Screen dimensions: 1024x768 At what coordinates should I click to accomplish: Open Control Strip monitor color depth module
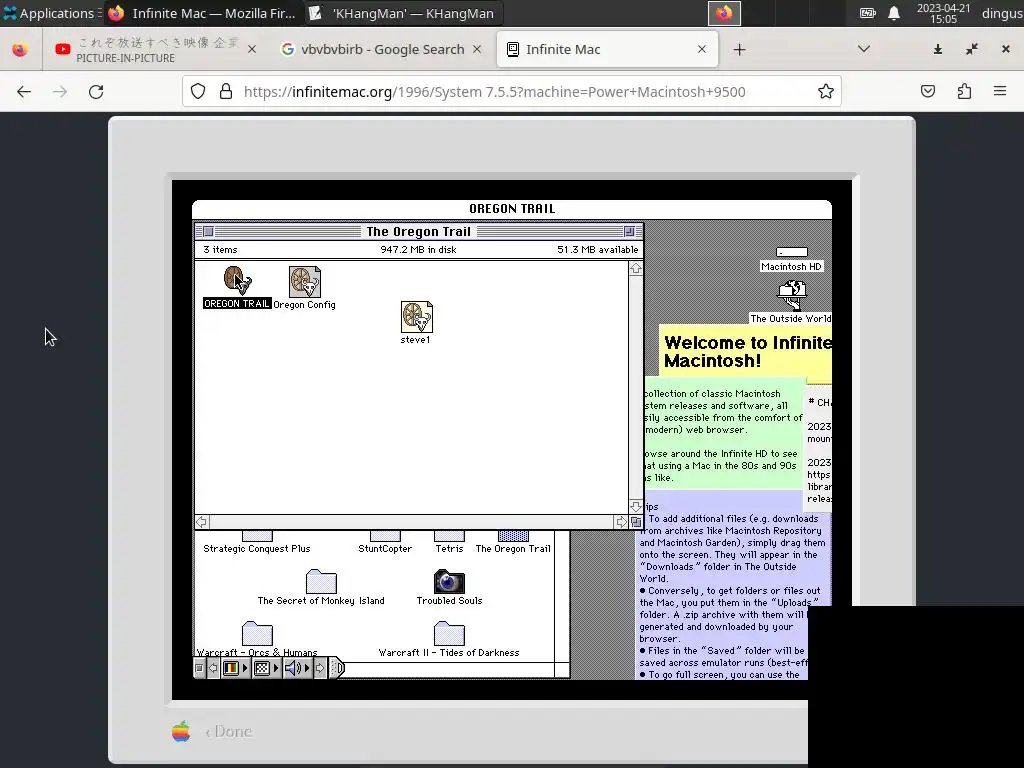pyautogui.click(x=235, y=668)
